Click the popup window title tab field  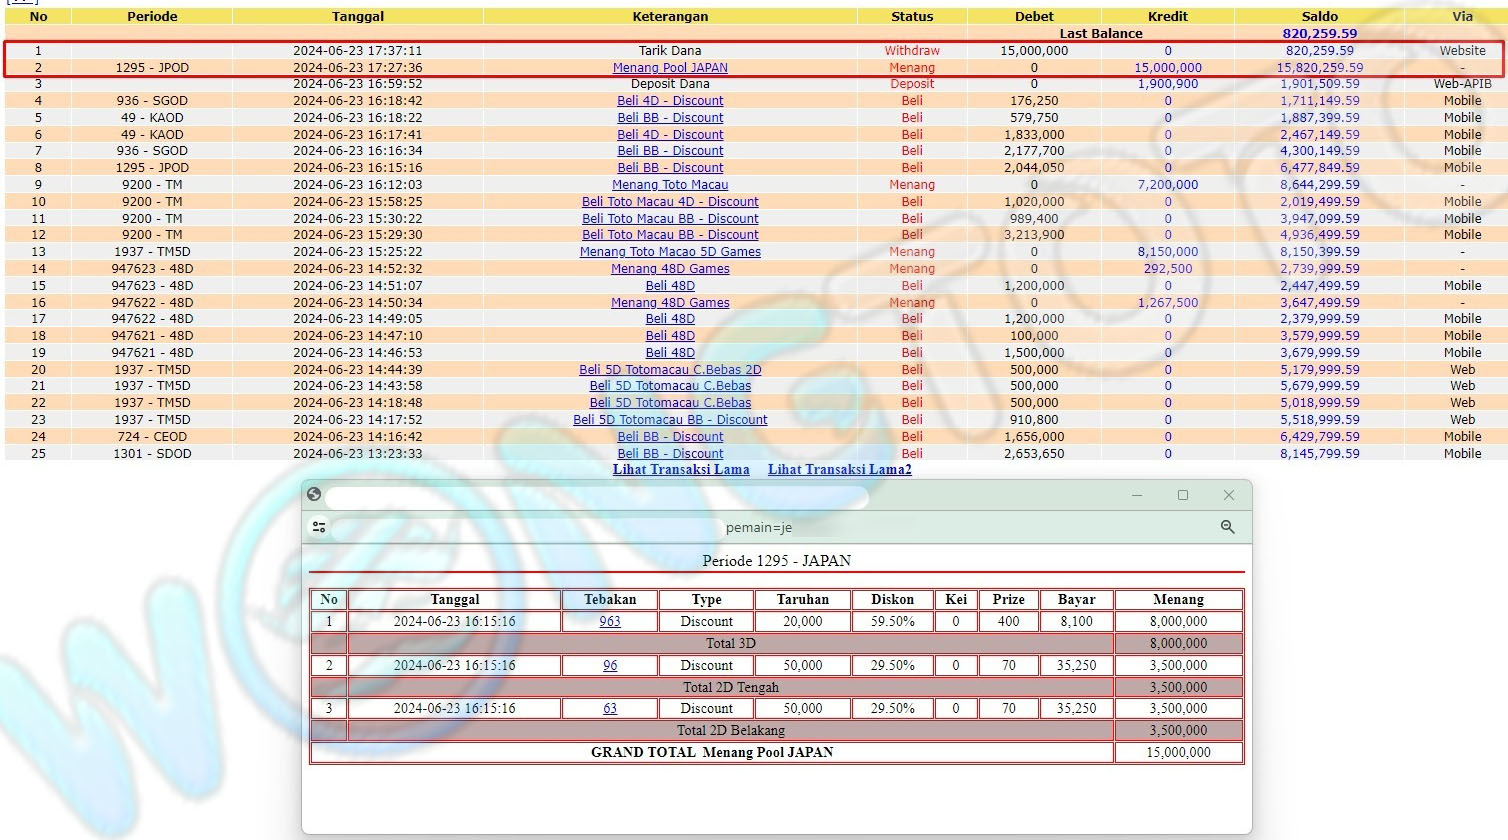pos(596,497)
